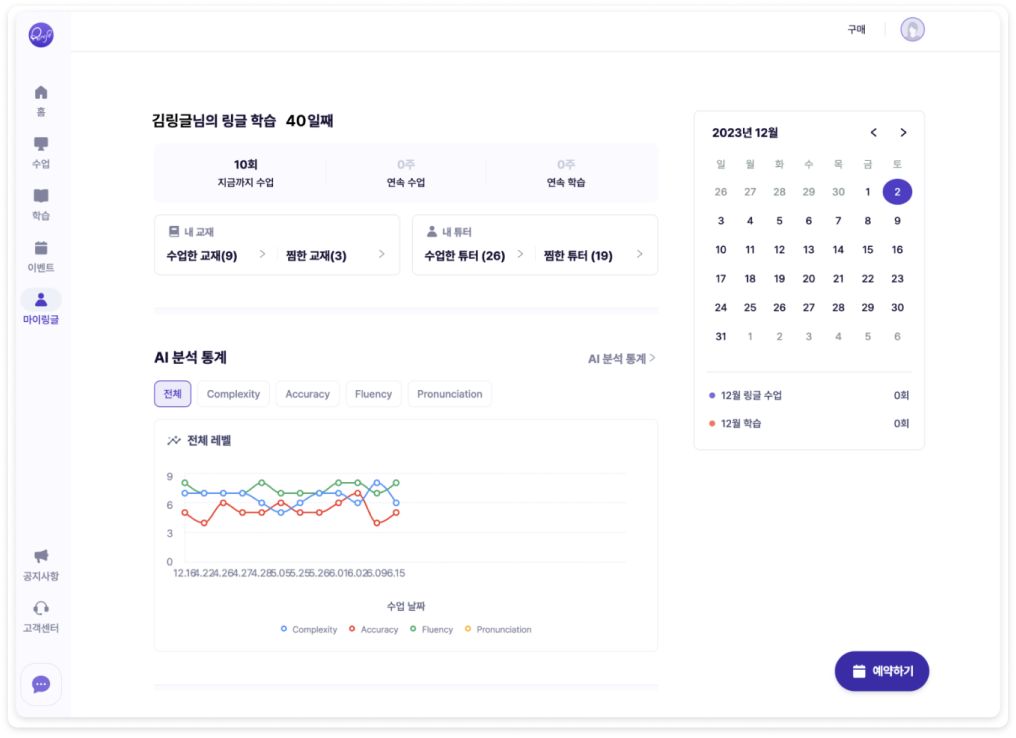Viewport: 1016px width, 738px height.
Task: Click the 예약하기 booking button
Action: pyautogui.click(x=882, y=671)
